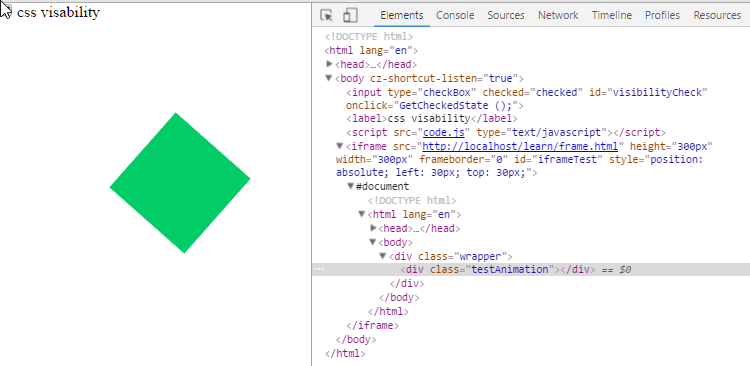
Task: Collapse the inner body node
Action: point(373,242)
